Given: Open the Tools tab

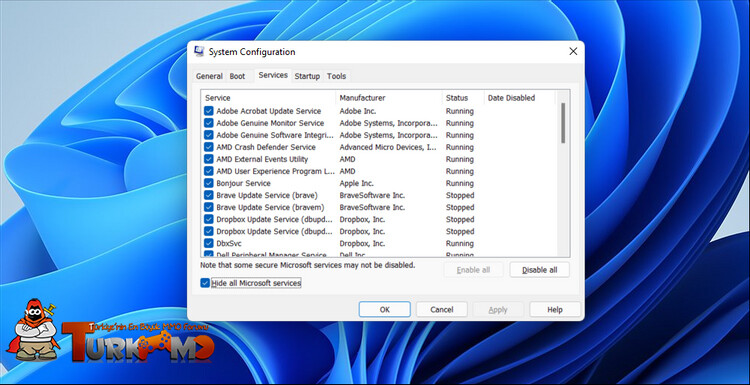Looking at the screenshot, I should [x=336, y=76].
